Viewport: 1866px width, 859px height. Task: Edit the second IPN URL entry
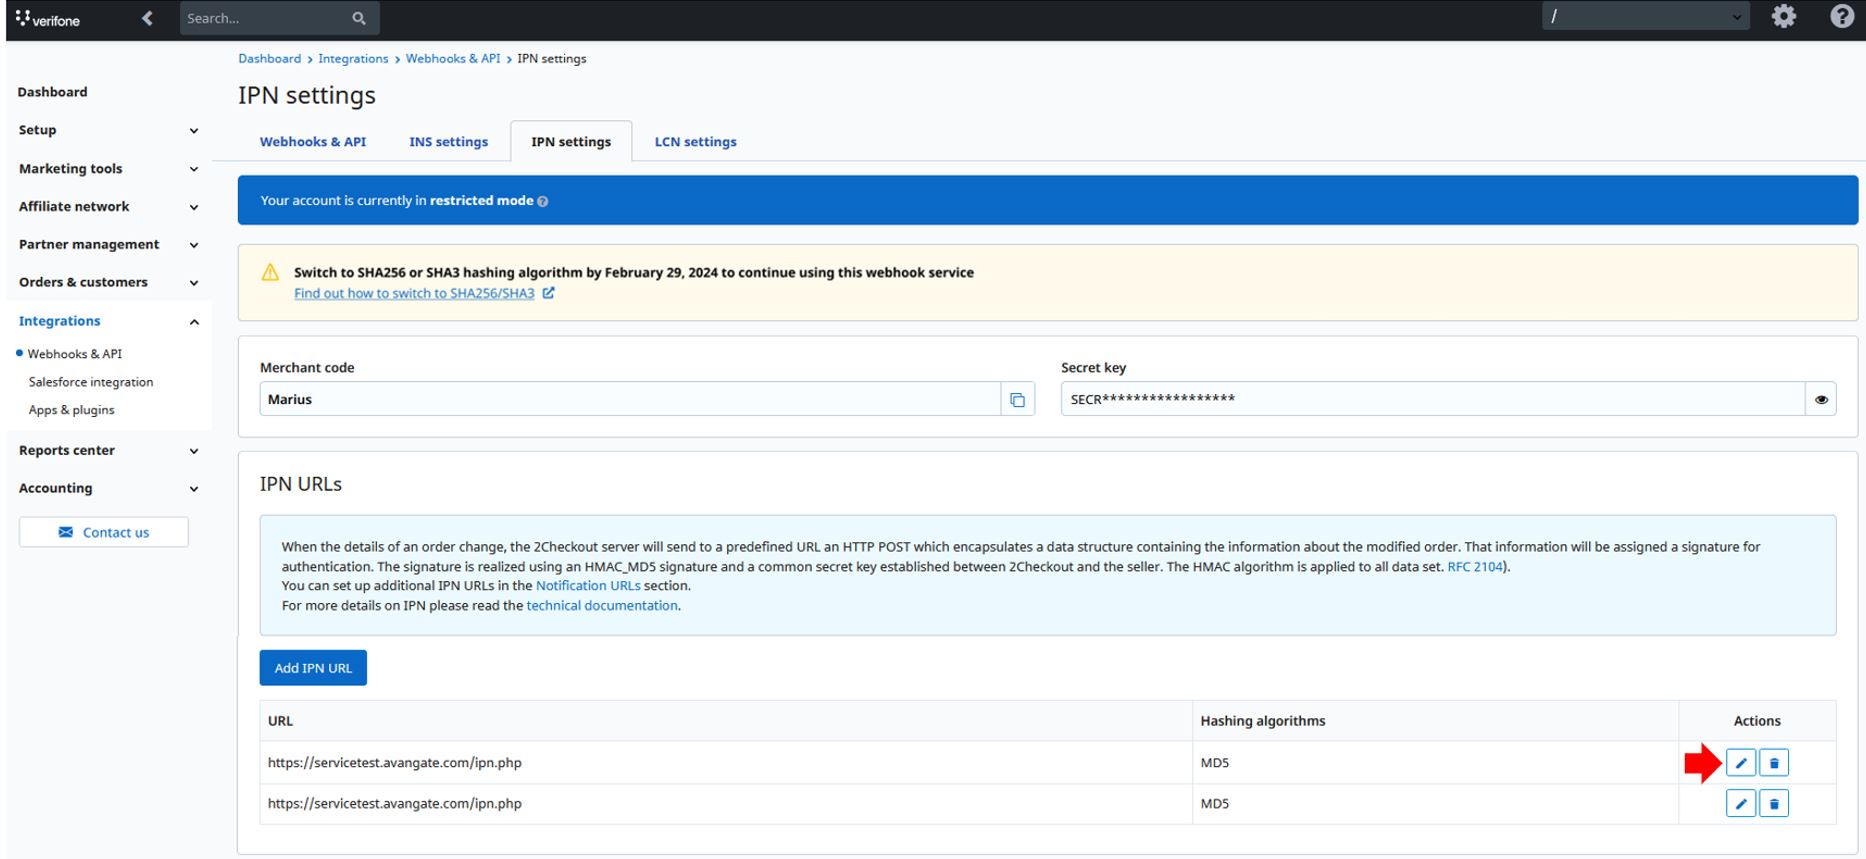tap(1741, 804)
